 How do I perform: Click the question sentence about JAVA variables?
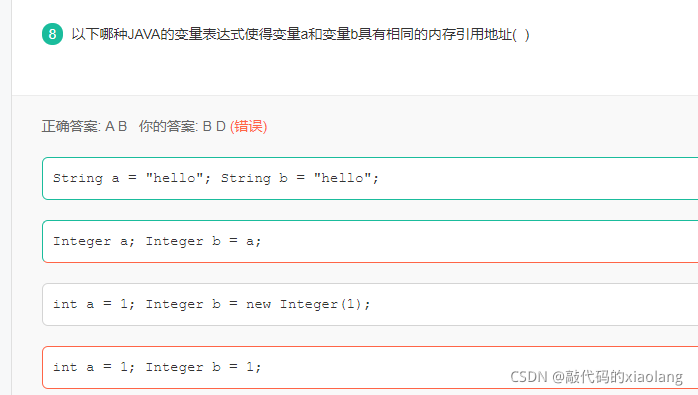pos(300,34)
